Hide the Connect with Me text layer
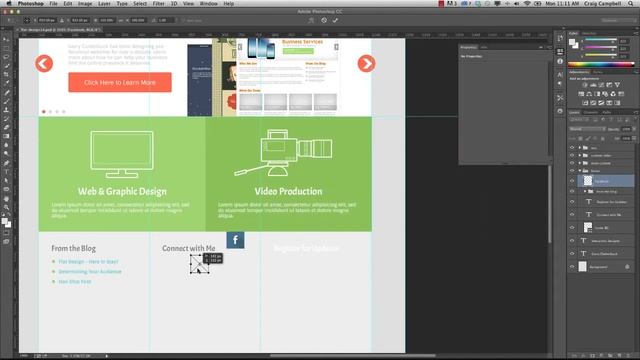Image resolution: width=640 pixels, height=360 pixels. [x=572, y=214]
